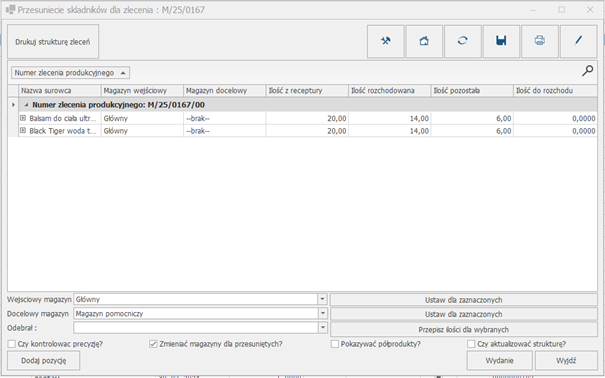
Task: Click Ilość do rozchodu cell in Black Tiger row
Action: click(x=556, y=131)
